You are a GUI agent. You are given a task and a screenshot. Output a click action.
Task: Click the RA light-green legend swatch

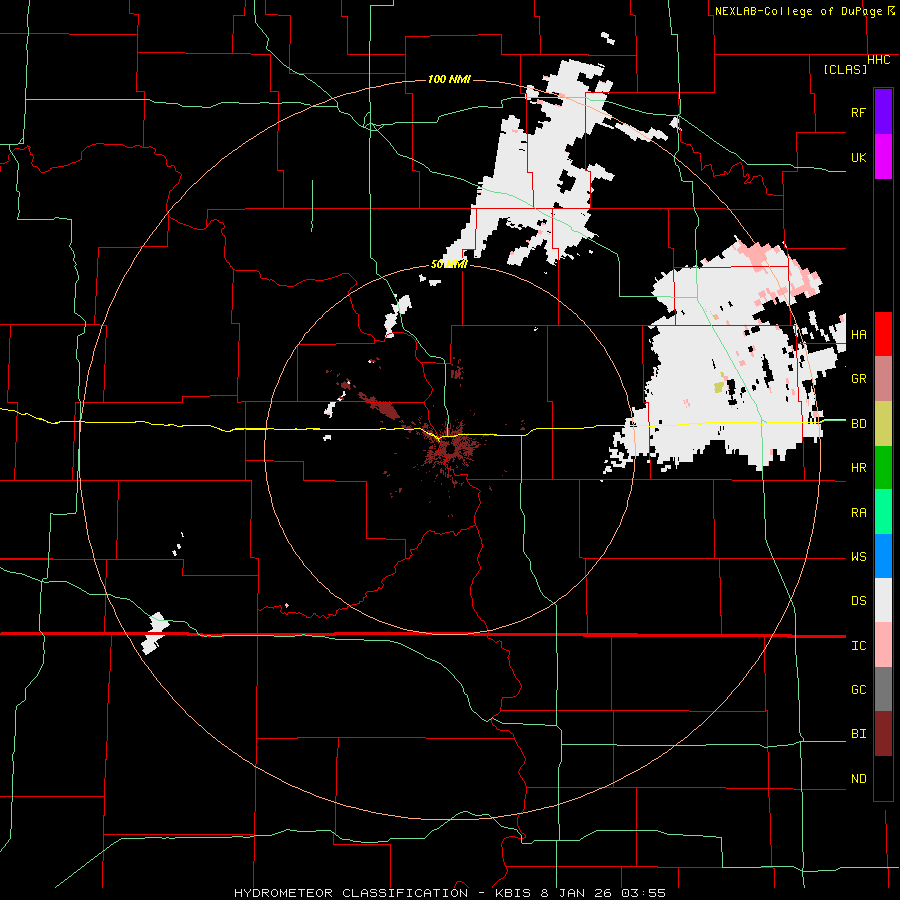pos(883,512)
